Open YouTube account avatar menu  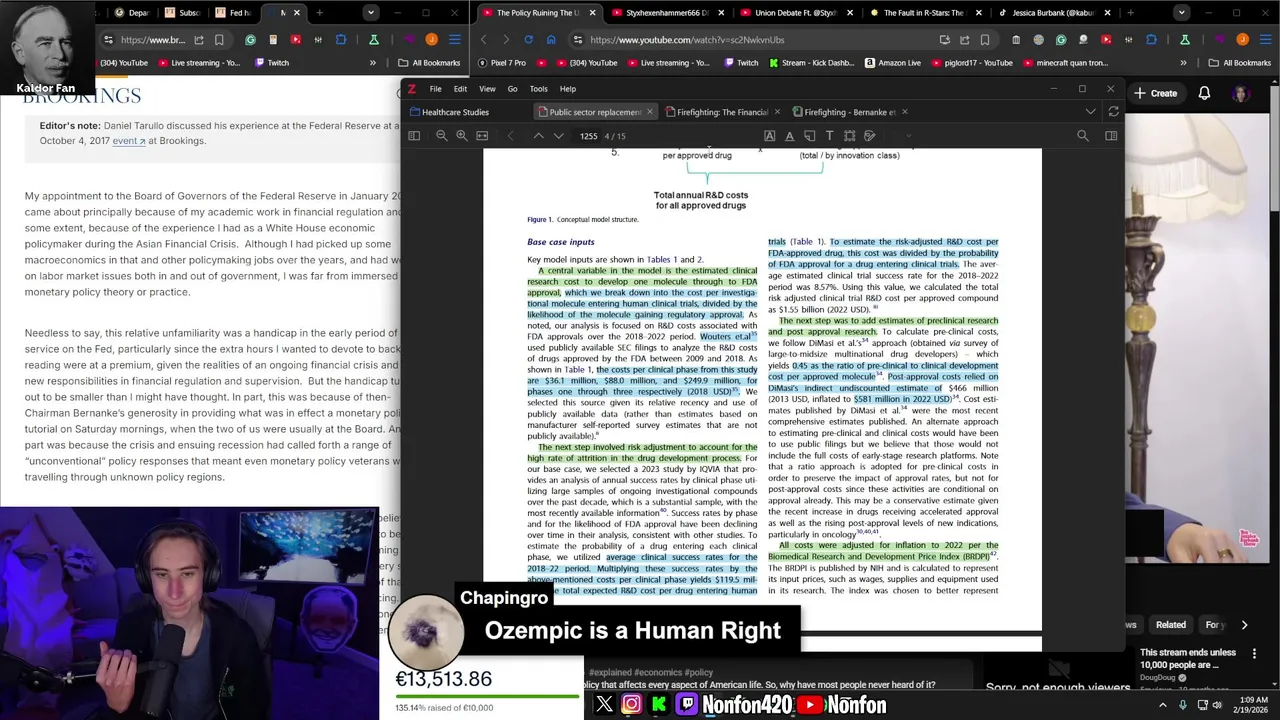click(x=1241, y=93)
